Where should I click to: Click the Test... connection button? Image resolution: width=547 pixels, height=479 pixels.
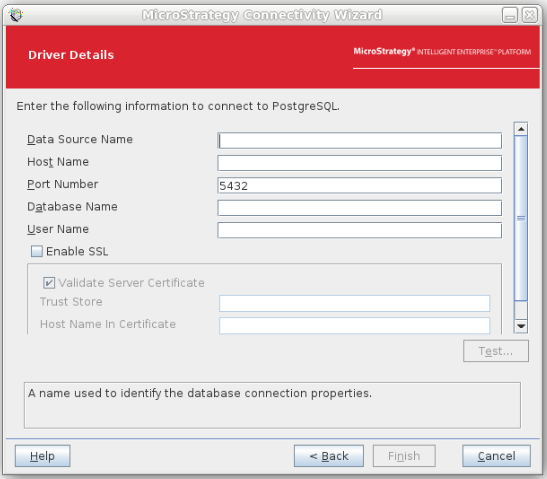click(x=496, y=351)
